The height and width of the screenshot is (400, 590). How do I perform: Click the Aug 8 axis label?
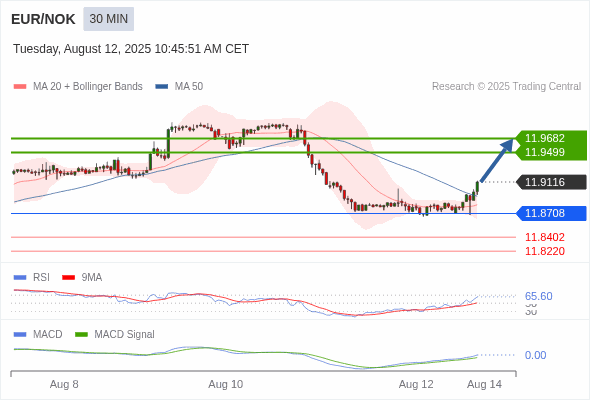64,384
